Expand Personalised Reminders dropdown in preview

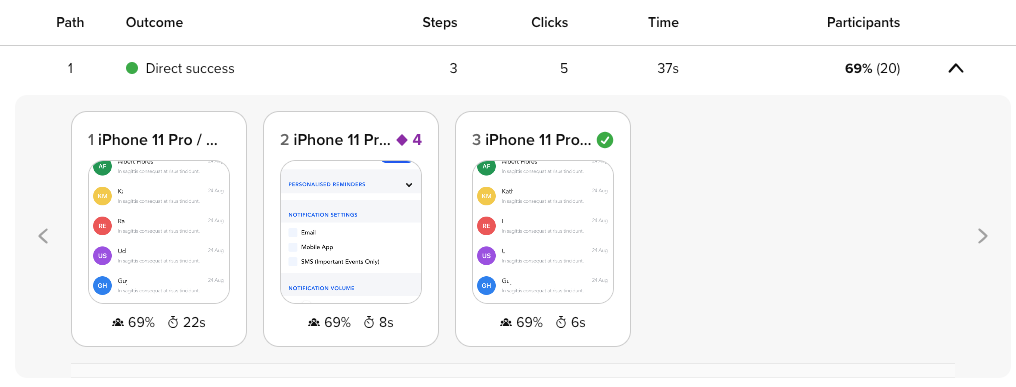pos(409,185)
